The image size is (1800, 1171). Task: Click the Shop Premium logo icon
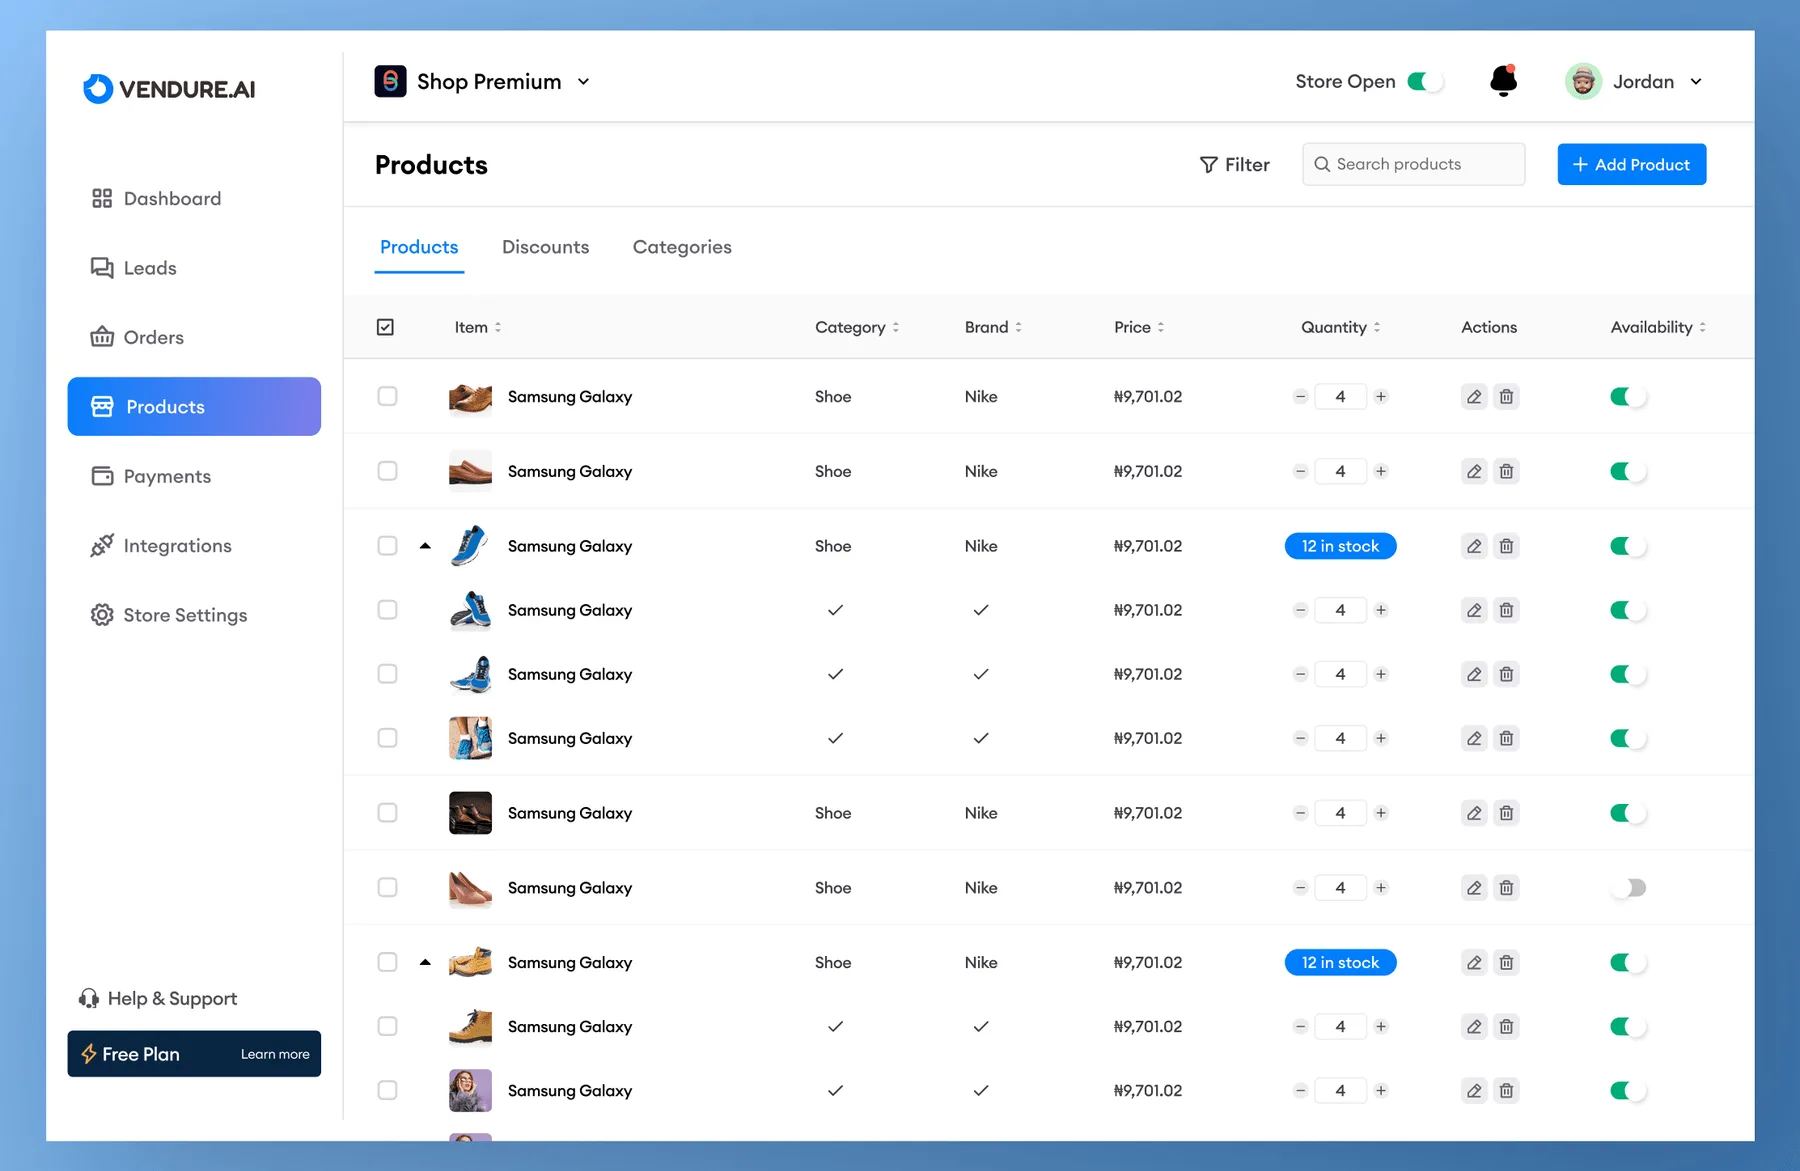coord(390,81)
